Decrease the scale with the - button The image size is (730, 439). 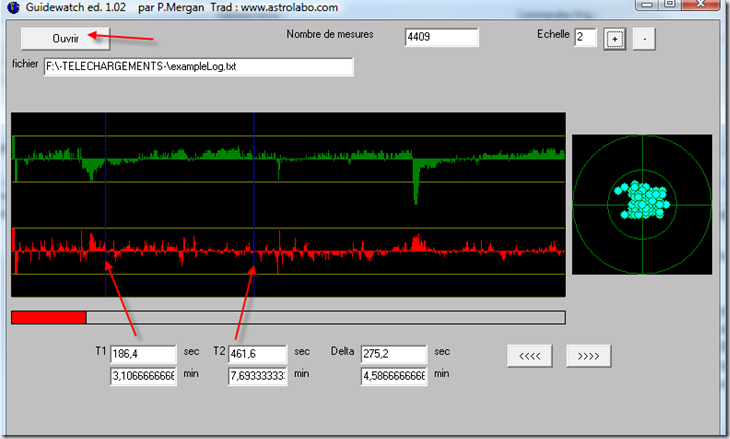pos(646,39)
